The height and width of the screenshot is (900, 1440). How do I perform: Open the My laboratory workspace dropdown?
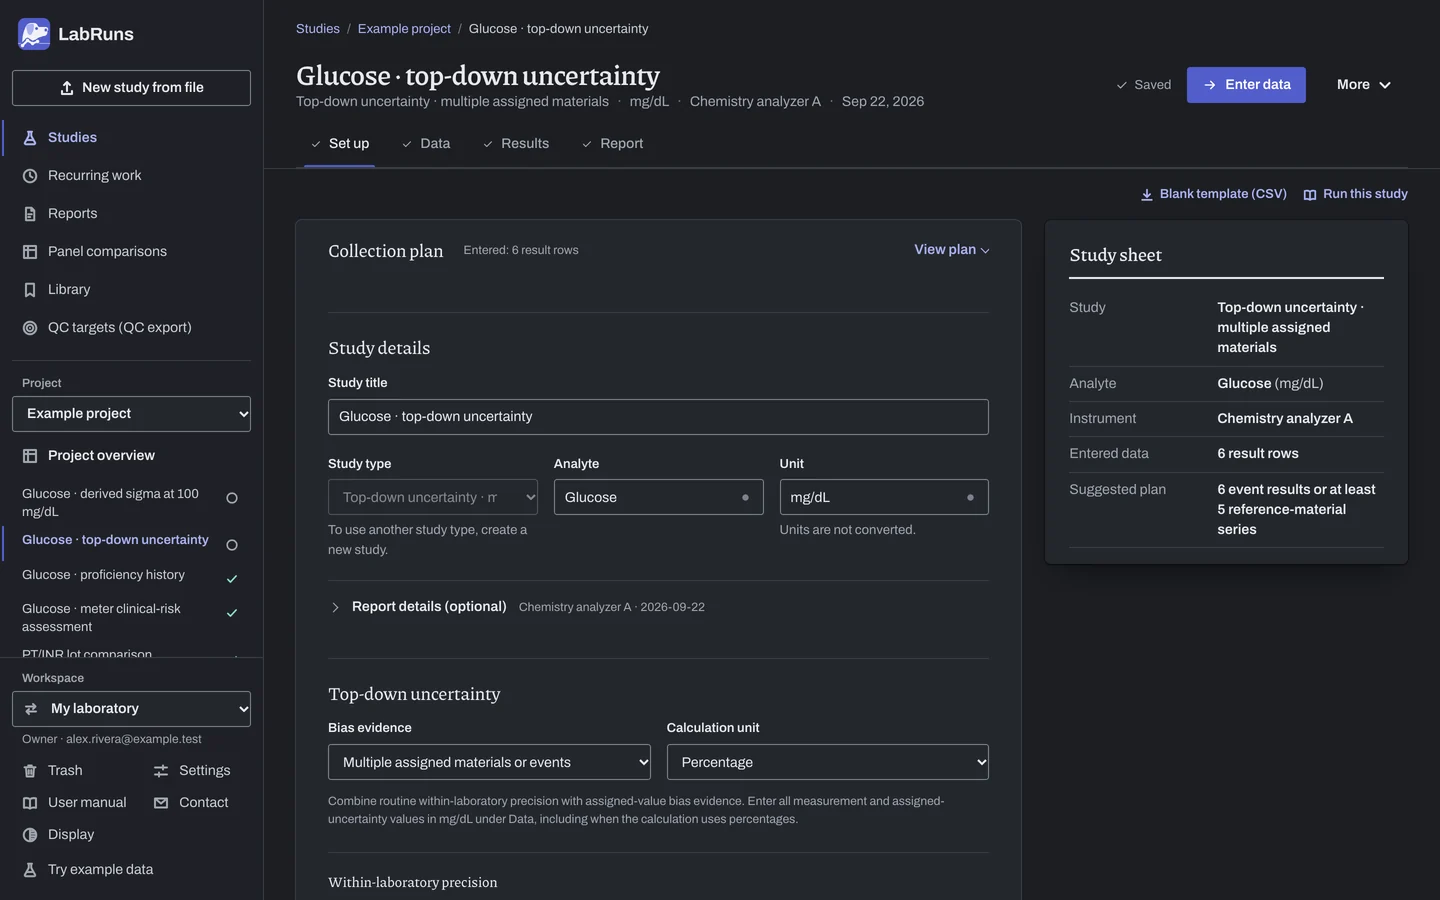click(131, 709)
